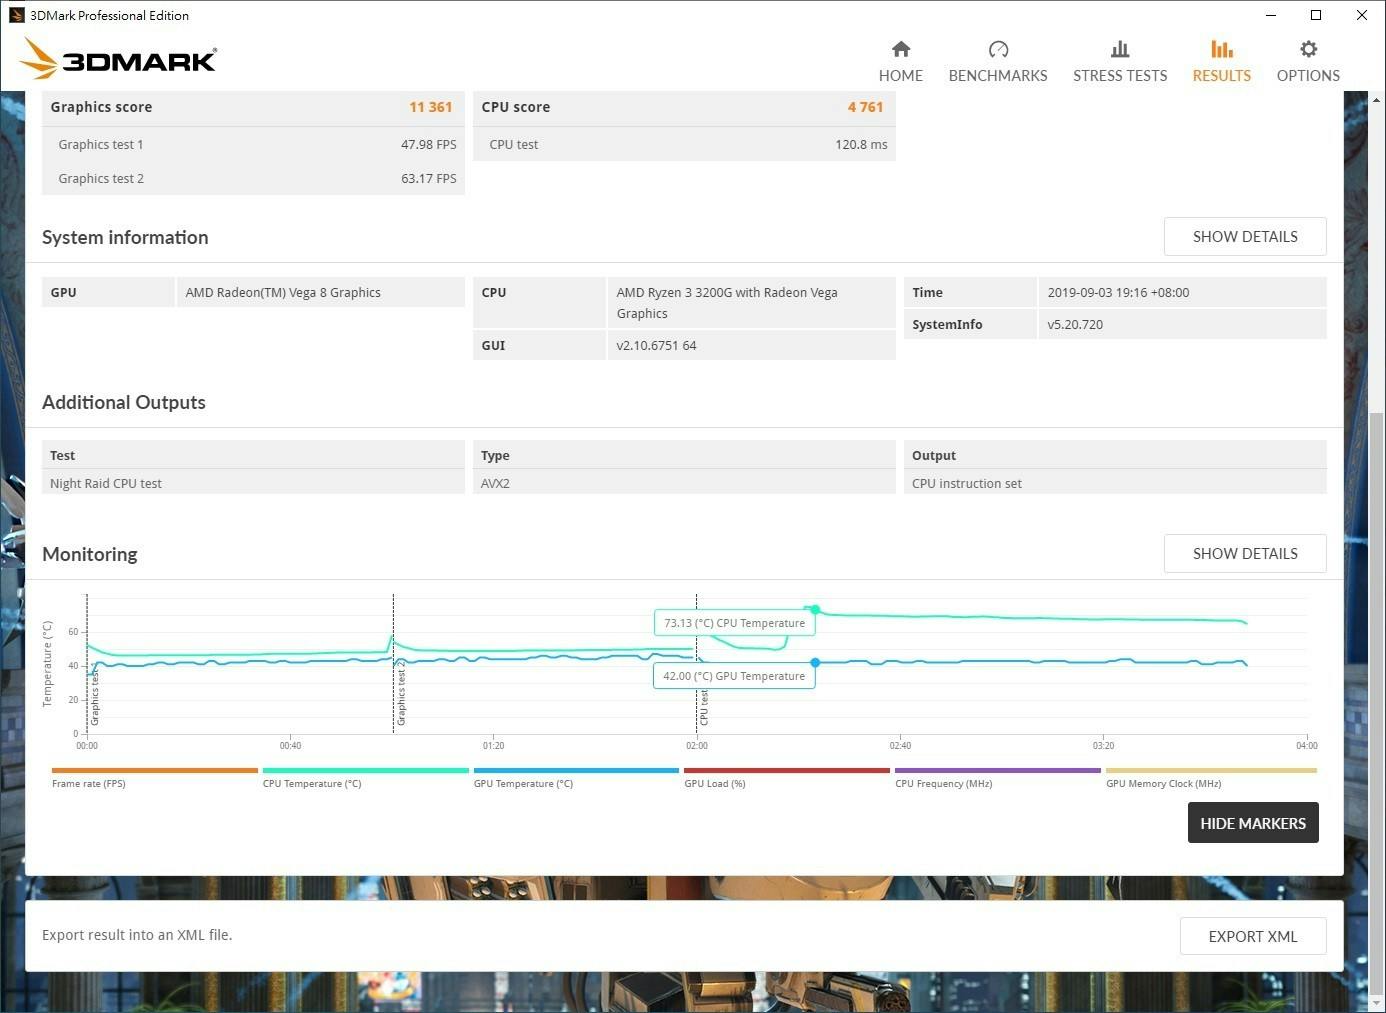Open the Benchmarks gauge icon
The width and height of the screenshot is (1386, 1013).
tap(997, 49)
